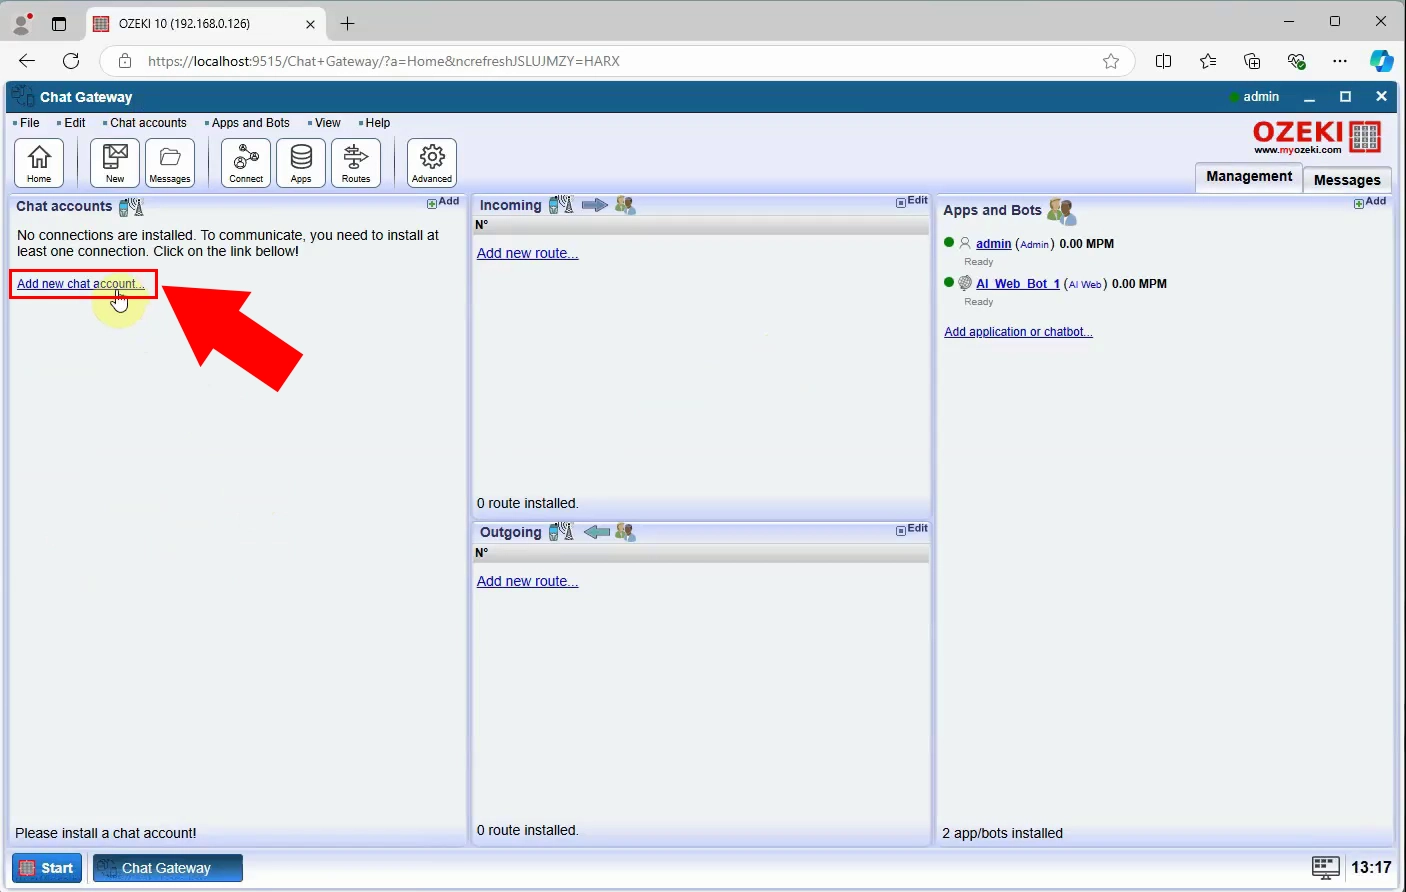Click the Routes signpost toolbar icon

(x=356, y=163)
